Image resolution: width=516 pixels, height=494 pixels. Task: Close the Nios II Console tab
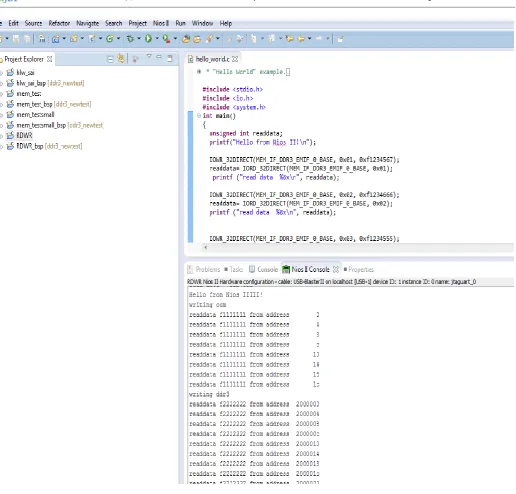point(336,269)
